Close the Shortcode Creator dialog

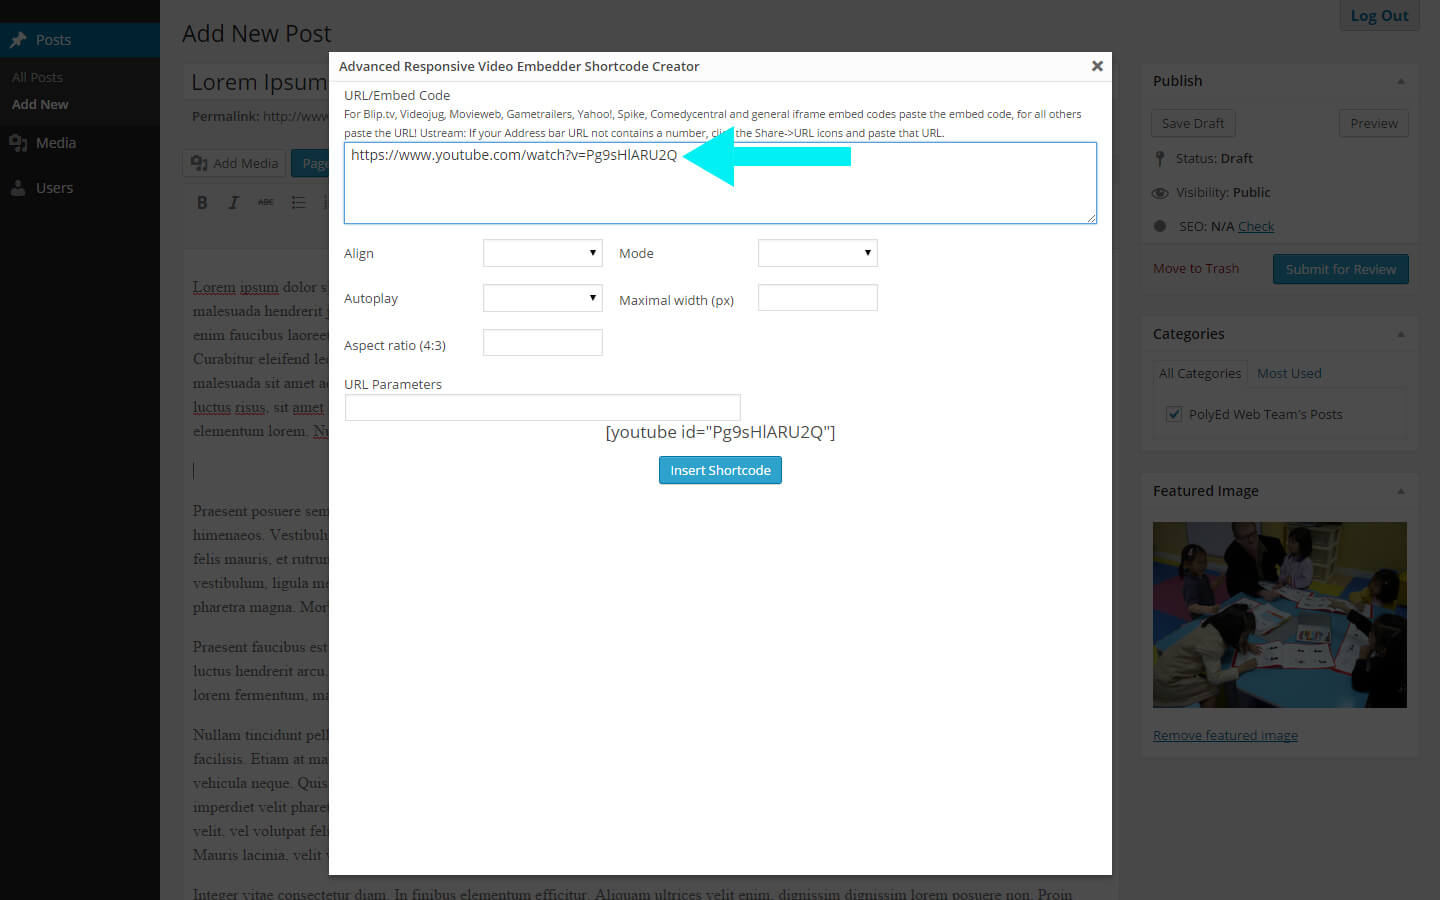1097,66
